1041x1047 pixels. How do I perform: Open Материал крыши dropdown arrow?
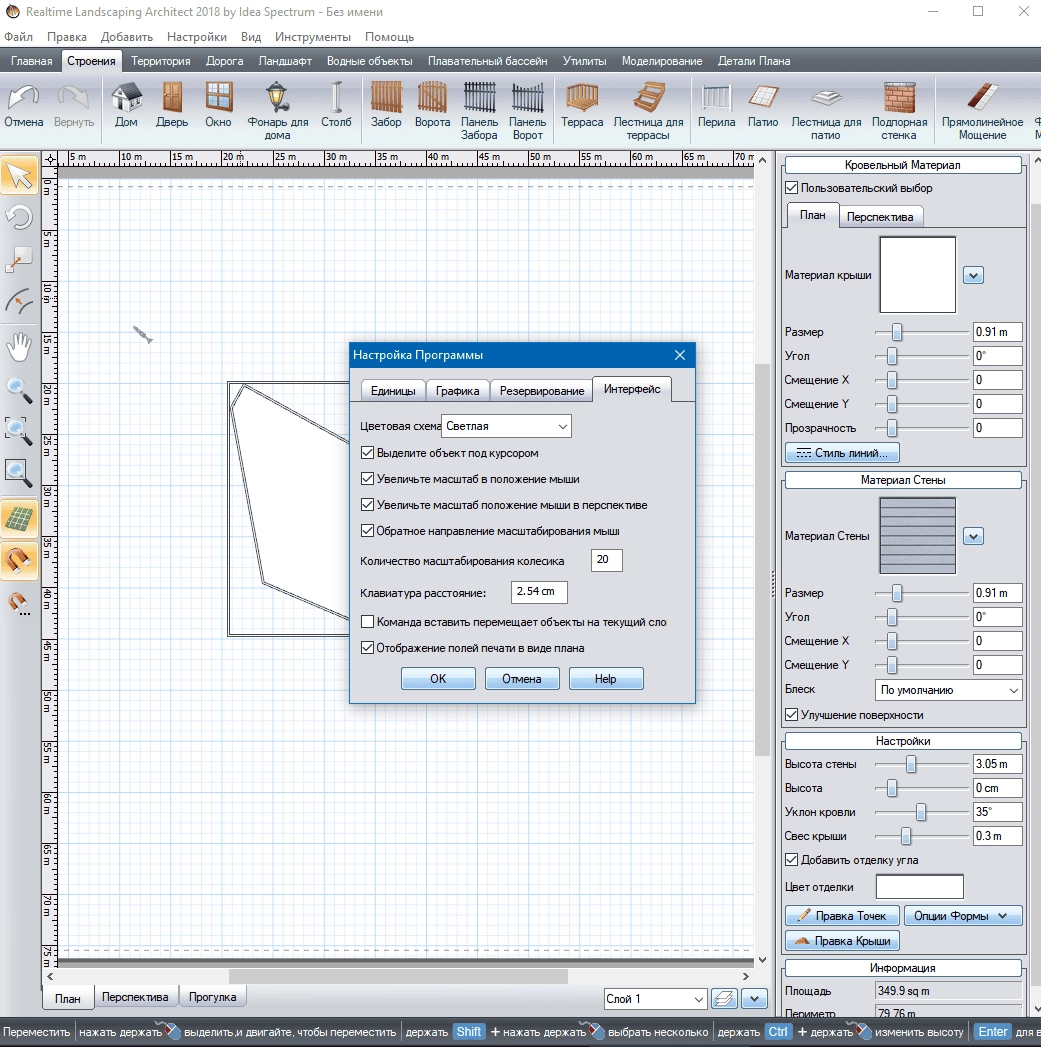973,275
